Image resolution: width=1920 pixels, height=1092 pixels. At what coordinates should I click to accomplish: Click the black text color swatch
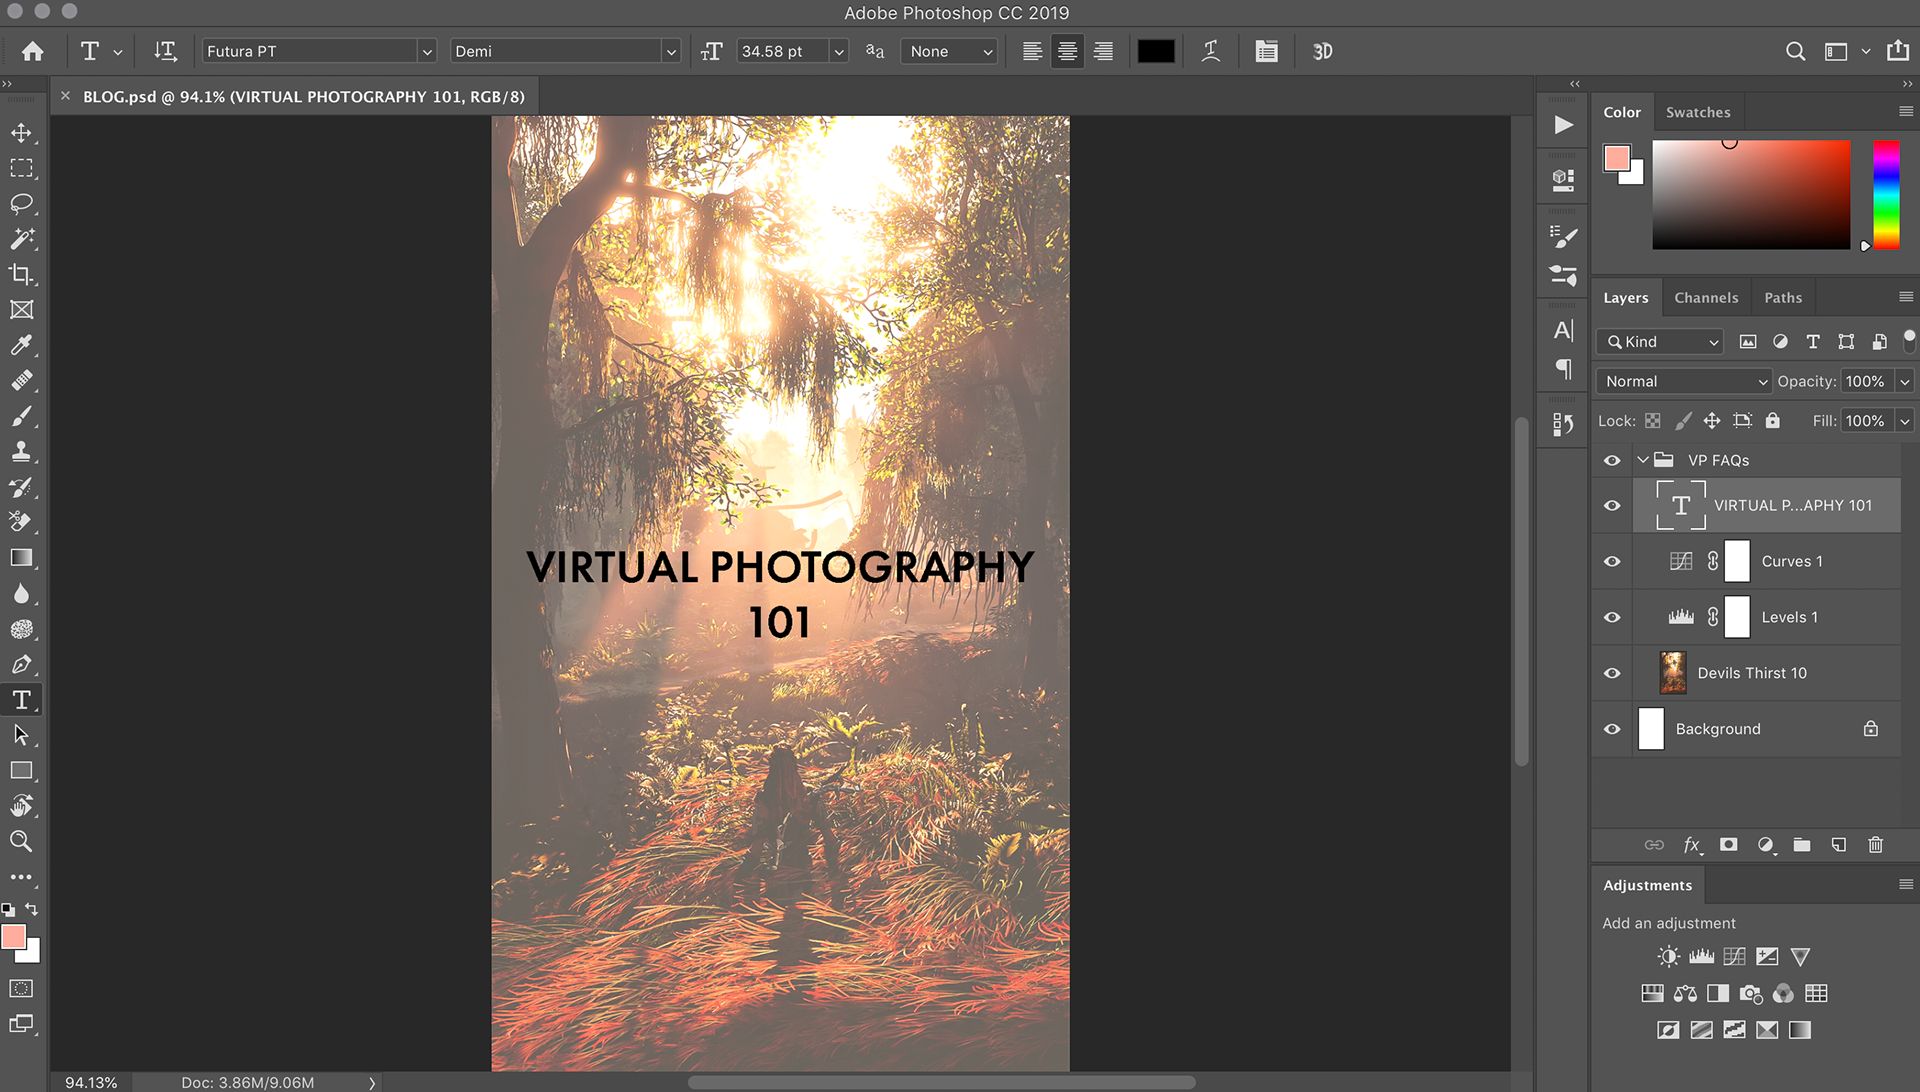1156,51
